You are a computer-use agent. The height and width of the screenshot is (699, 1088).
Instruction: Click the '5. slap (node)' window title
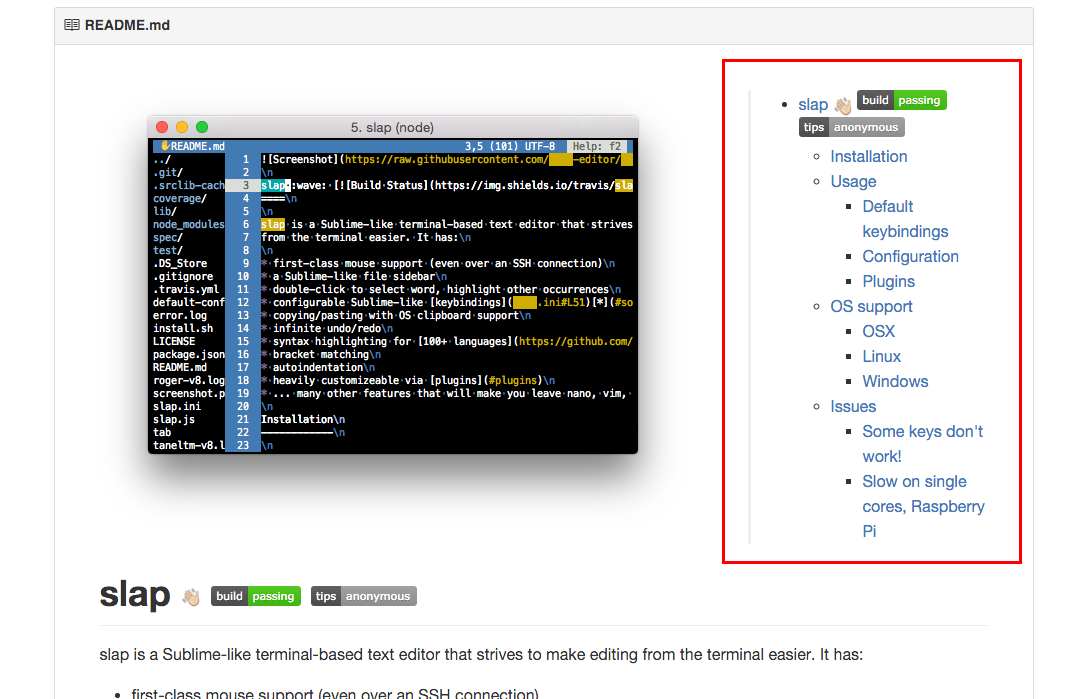tap(392, 127)
